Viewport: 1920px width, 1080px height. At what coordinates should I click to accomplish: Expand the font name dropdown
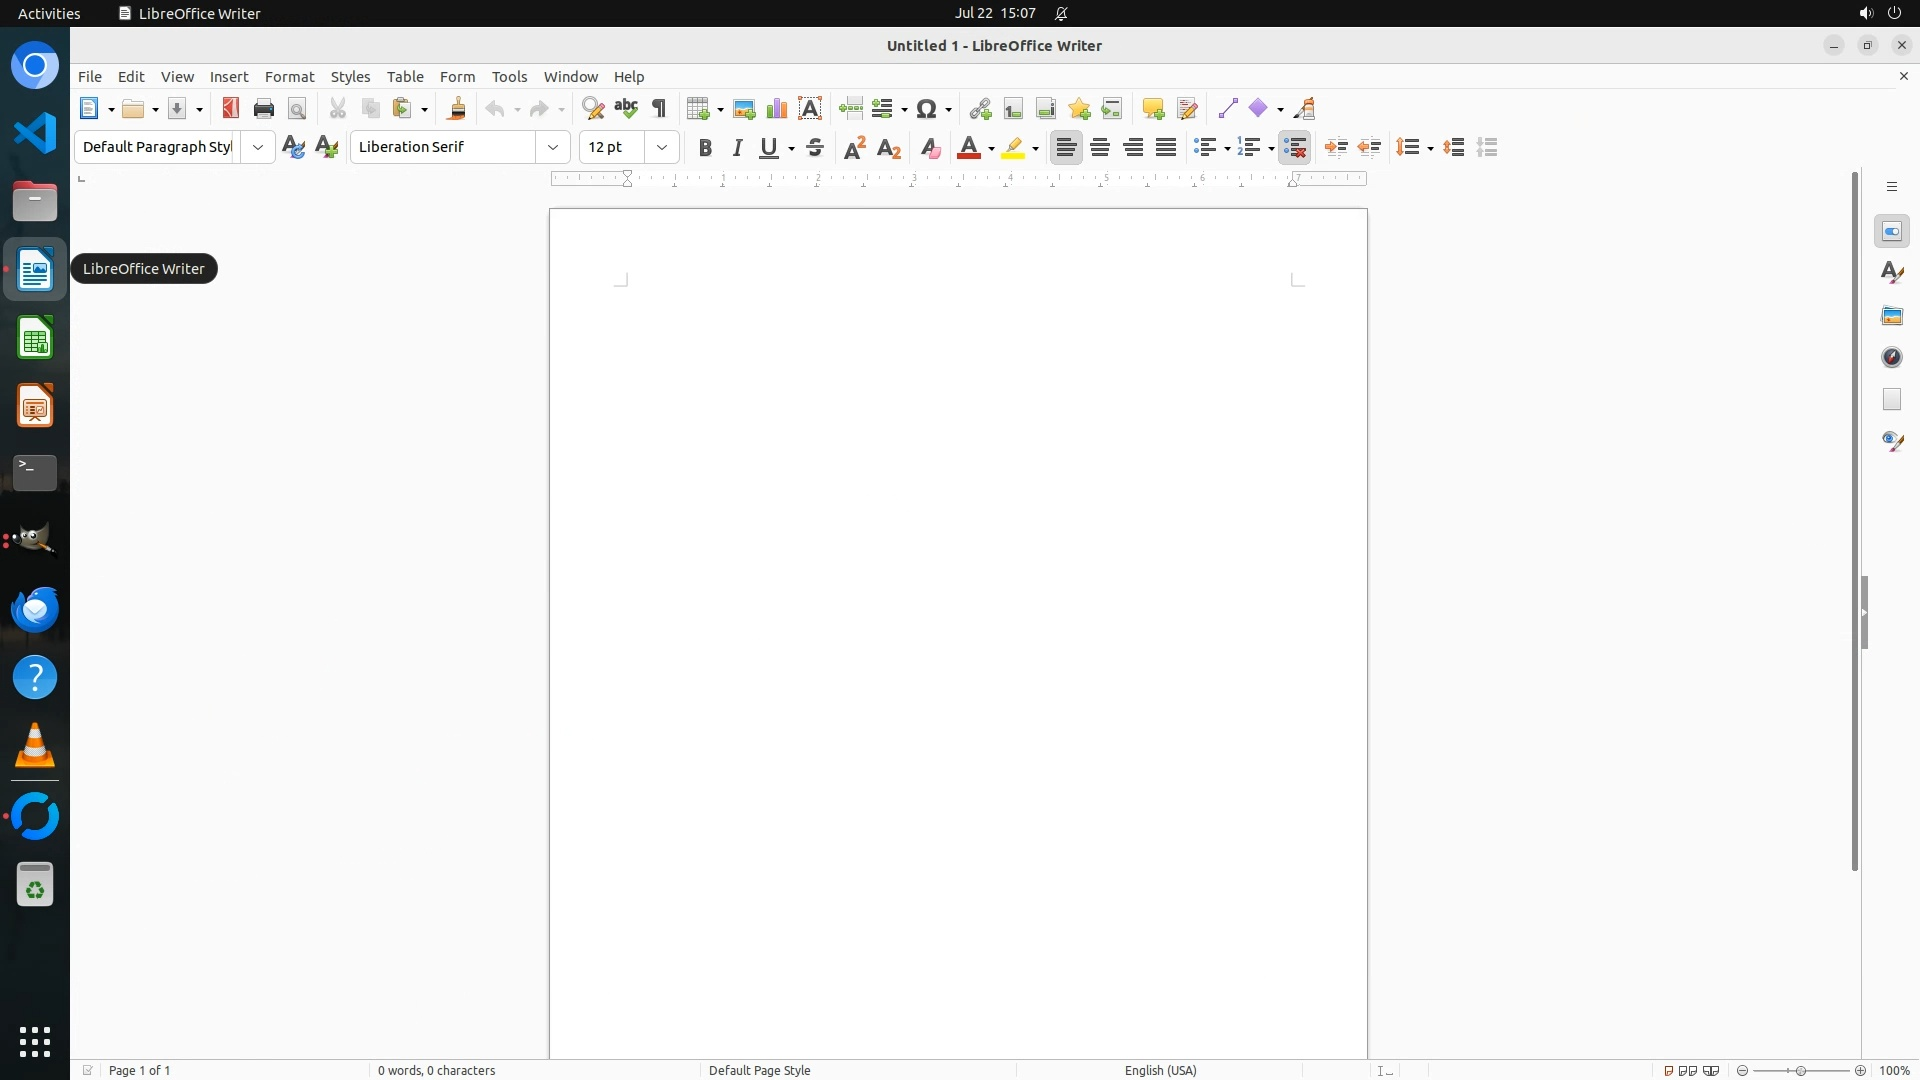553,148
